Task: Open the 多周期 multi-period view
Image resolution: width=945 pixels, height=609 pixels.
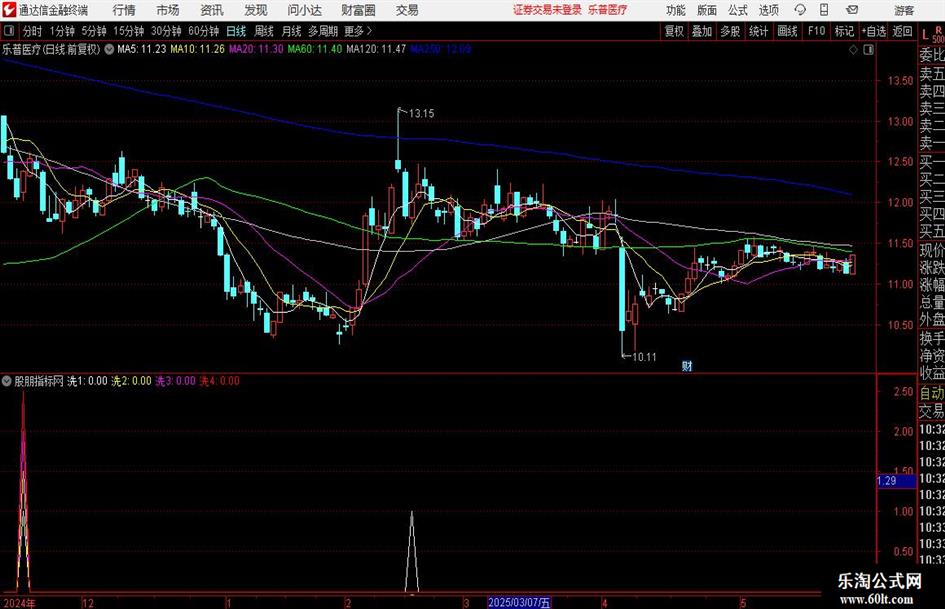Action: click(323, 31)
